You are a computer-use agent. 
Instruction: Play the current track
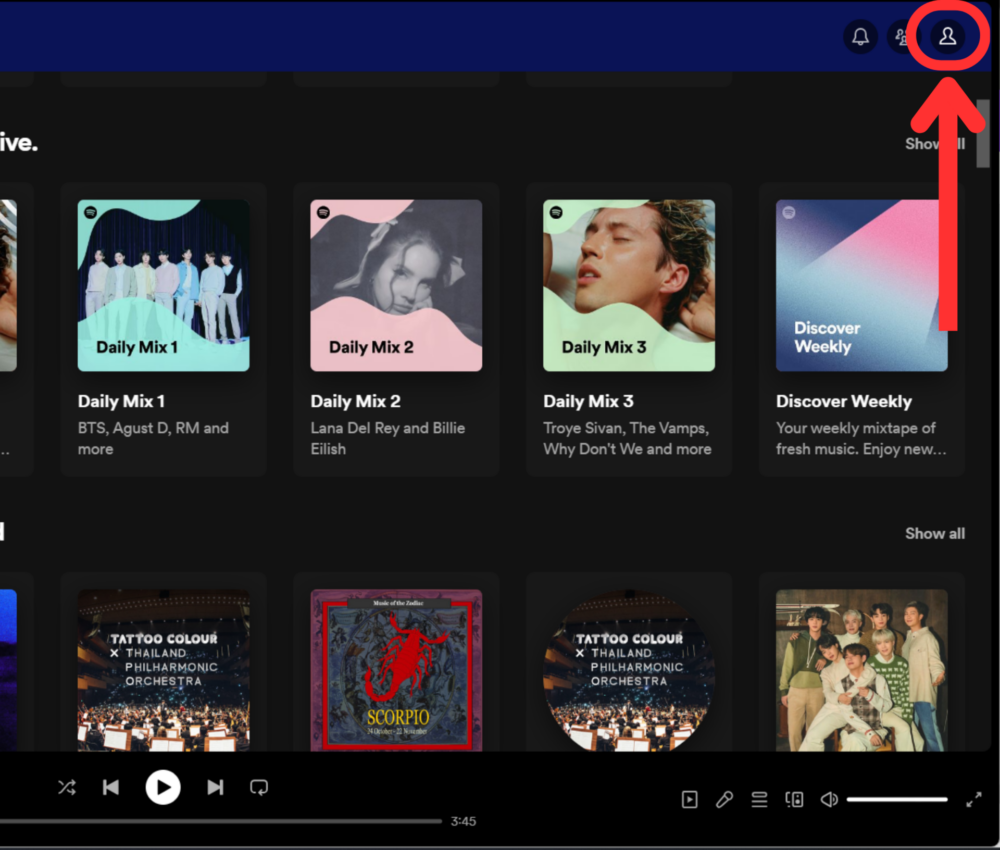coord(163,787)
